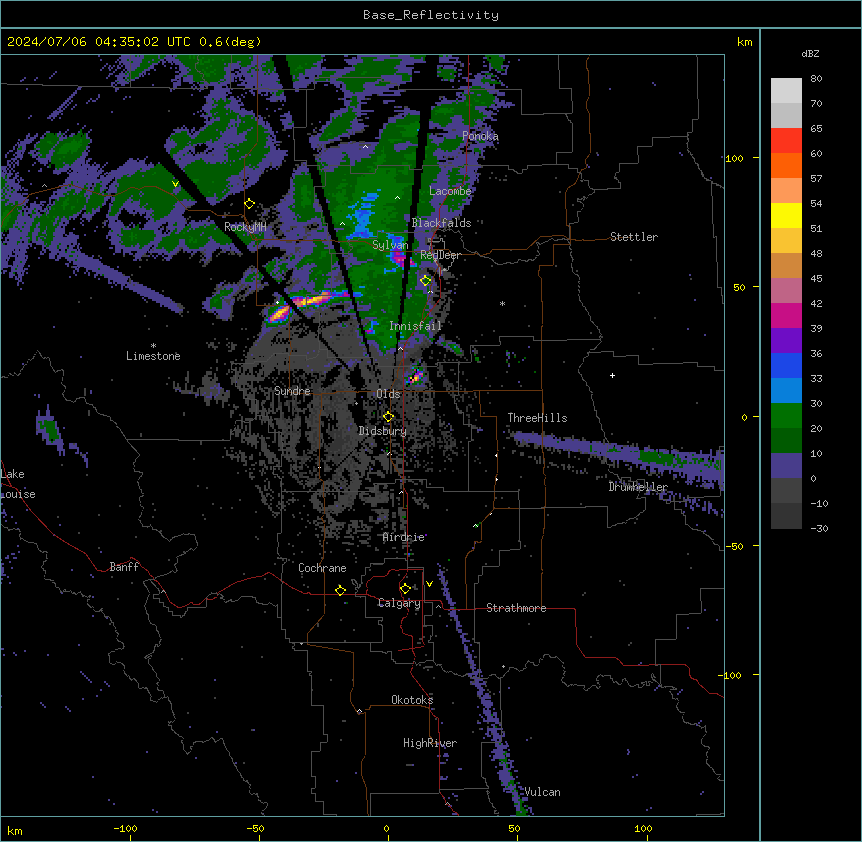
Task: Pick the slate purple 0-10 dBZ legend swatch
Action: 786,466
